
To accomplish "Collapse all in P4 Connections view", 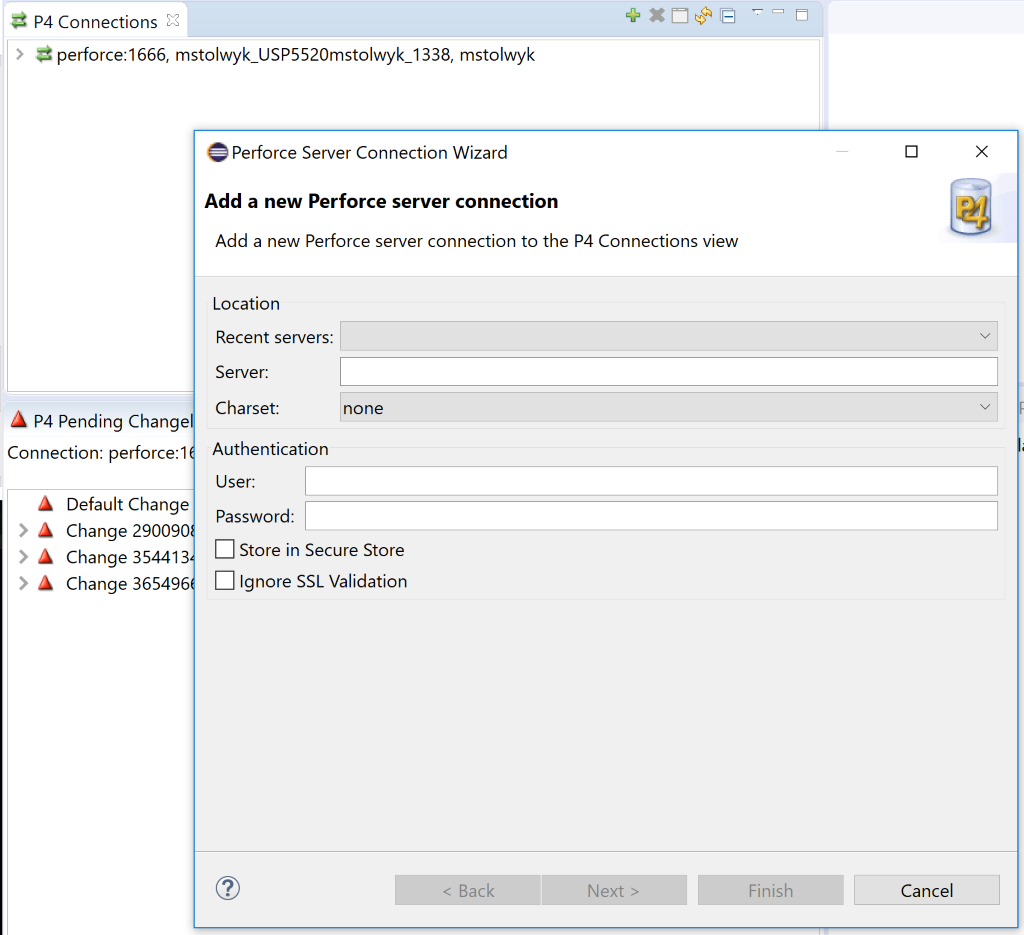I will pos(728,16).
